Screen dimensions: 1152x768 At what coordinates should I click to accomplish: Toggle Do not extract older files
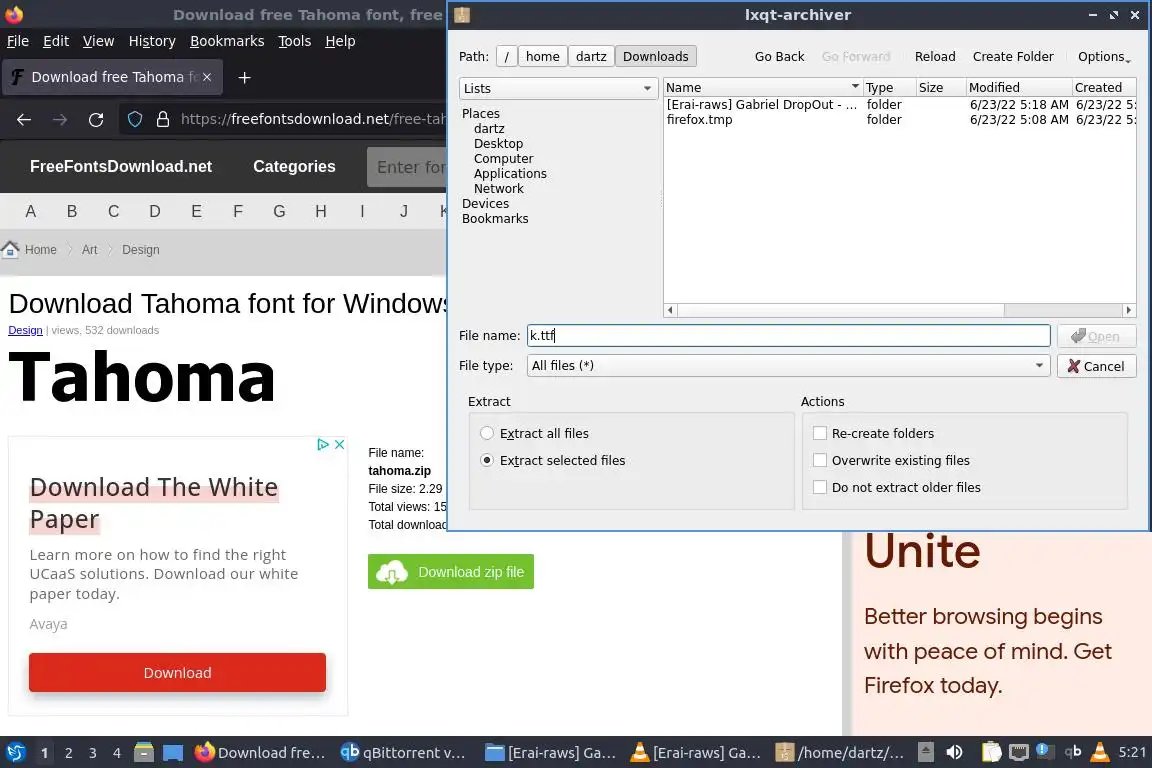pos(820,487)
